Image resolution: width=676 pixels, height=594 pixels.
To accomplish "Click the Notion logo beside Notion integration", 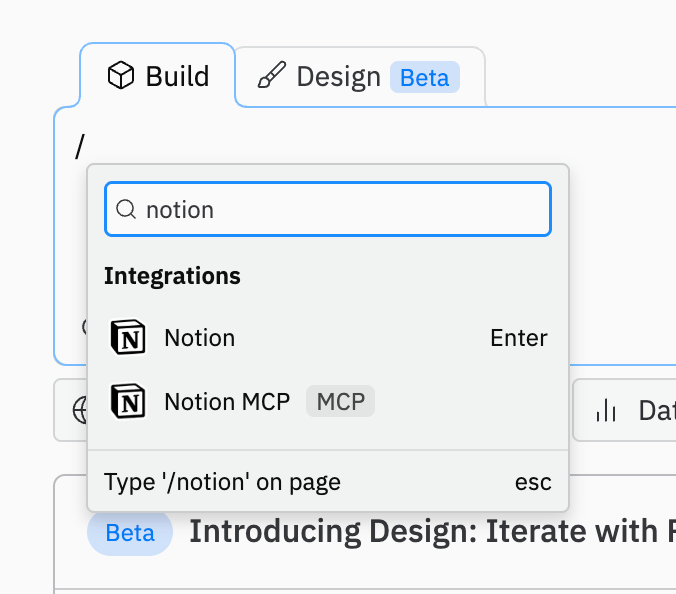I will 128,338.
